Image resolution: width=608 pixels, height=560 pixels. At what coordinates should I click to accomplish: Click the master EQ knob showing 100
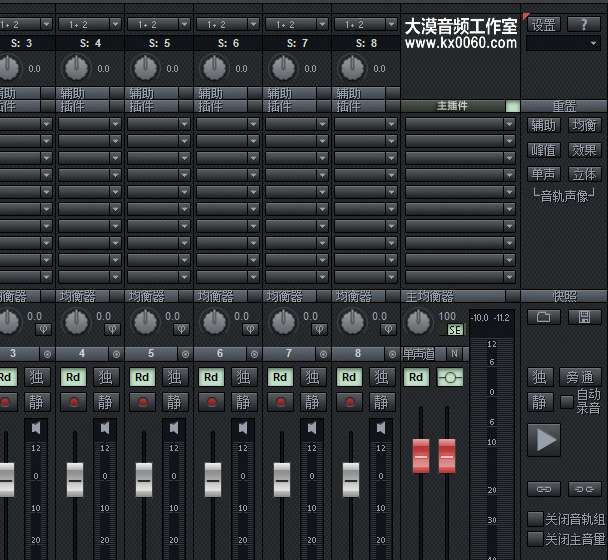(x=419, y=321)
